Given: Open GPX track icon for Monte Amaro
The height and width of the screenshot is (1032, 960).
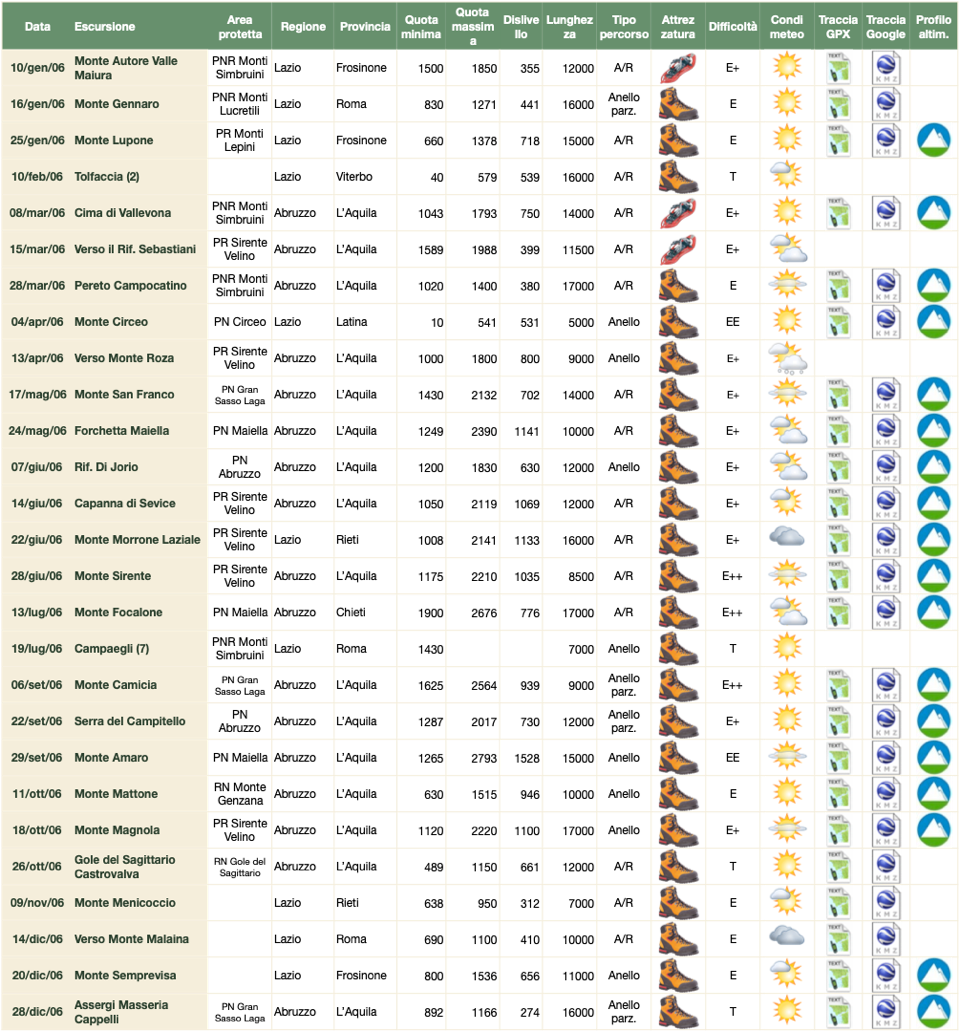Looking at the screenshot, I should 838,758.
